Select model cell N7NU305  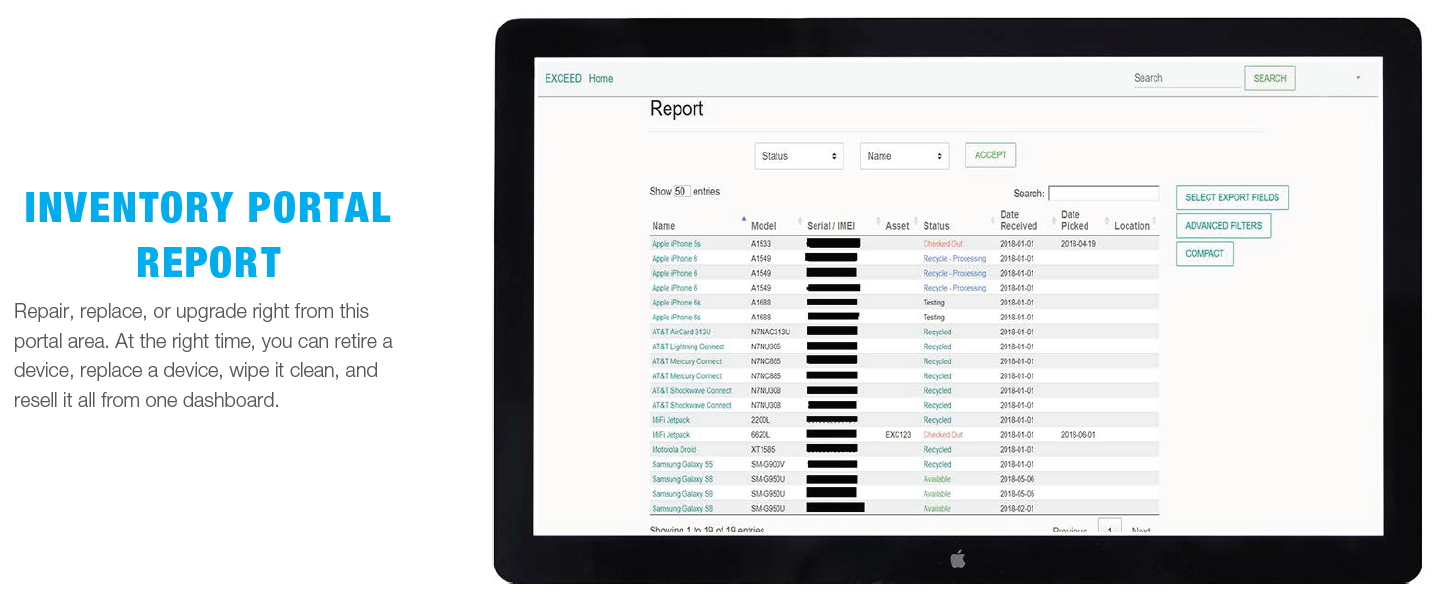(766, 347)
